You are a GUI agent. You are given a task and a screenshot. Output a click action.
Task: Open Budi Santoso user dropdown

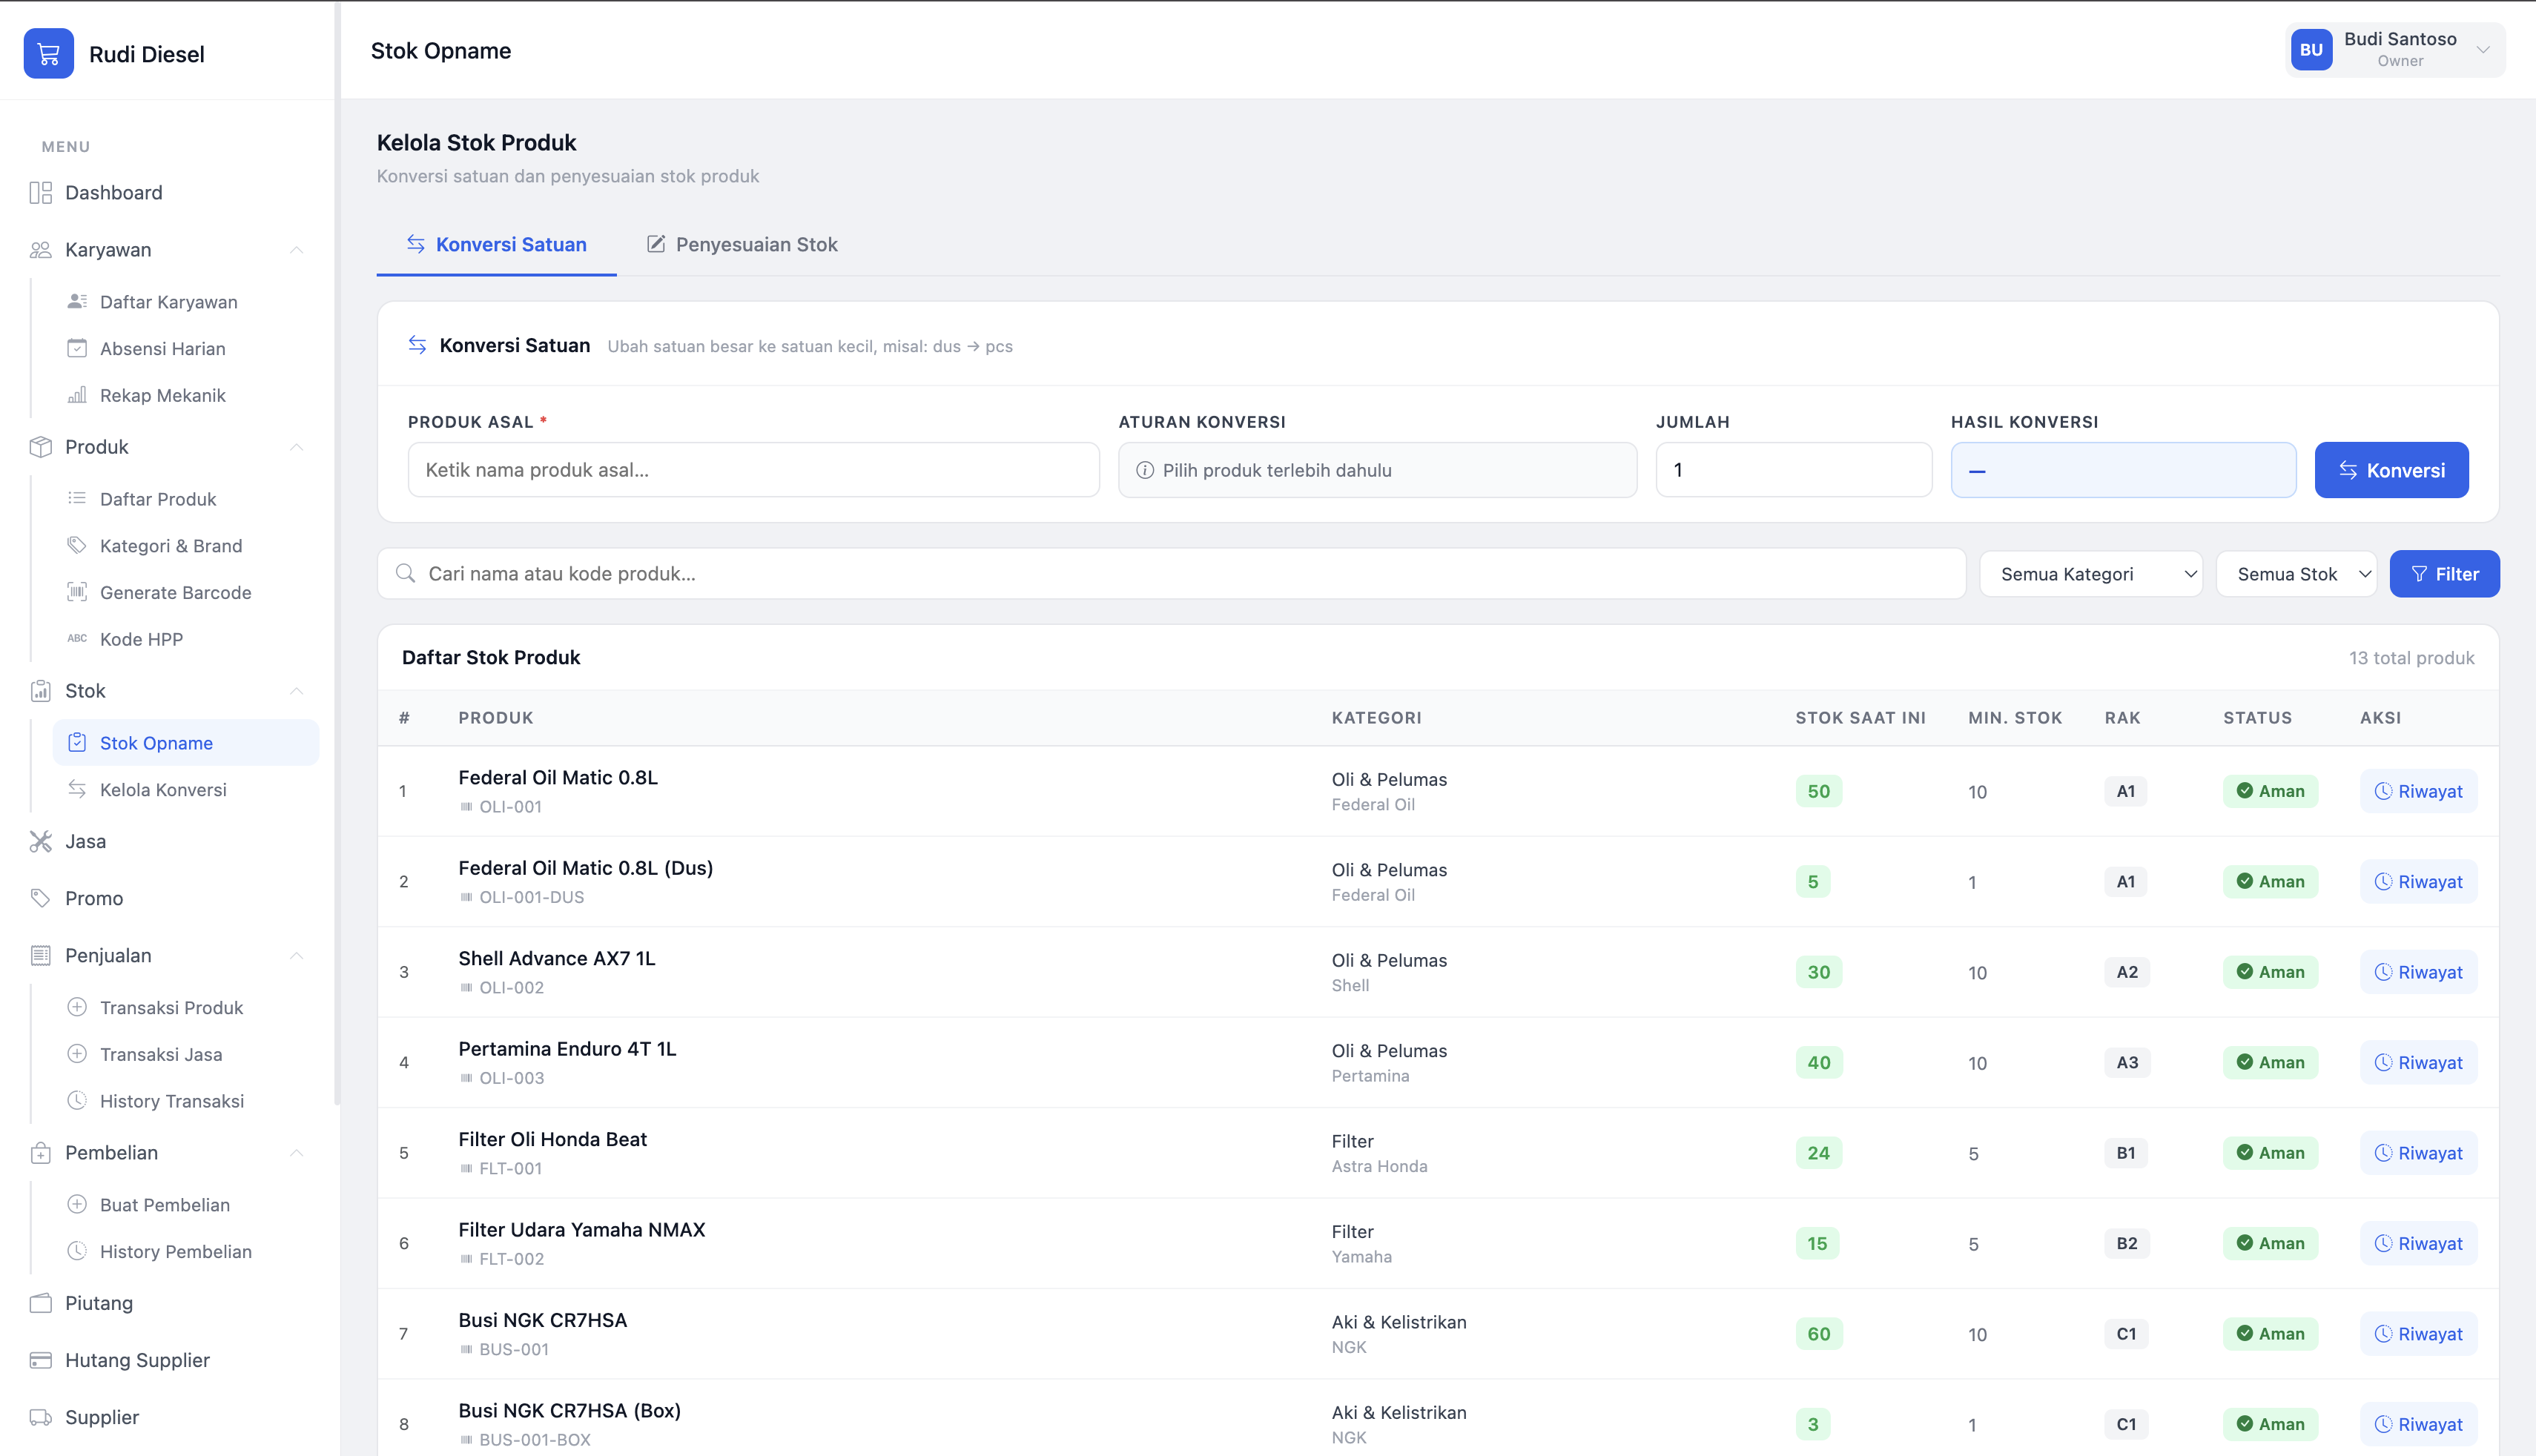point(2395,50)
